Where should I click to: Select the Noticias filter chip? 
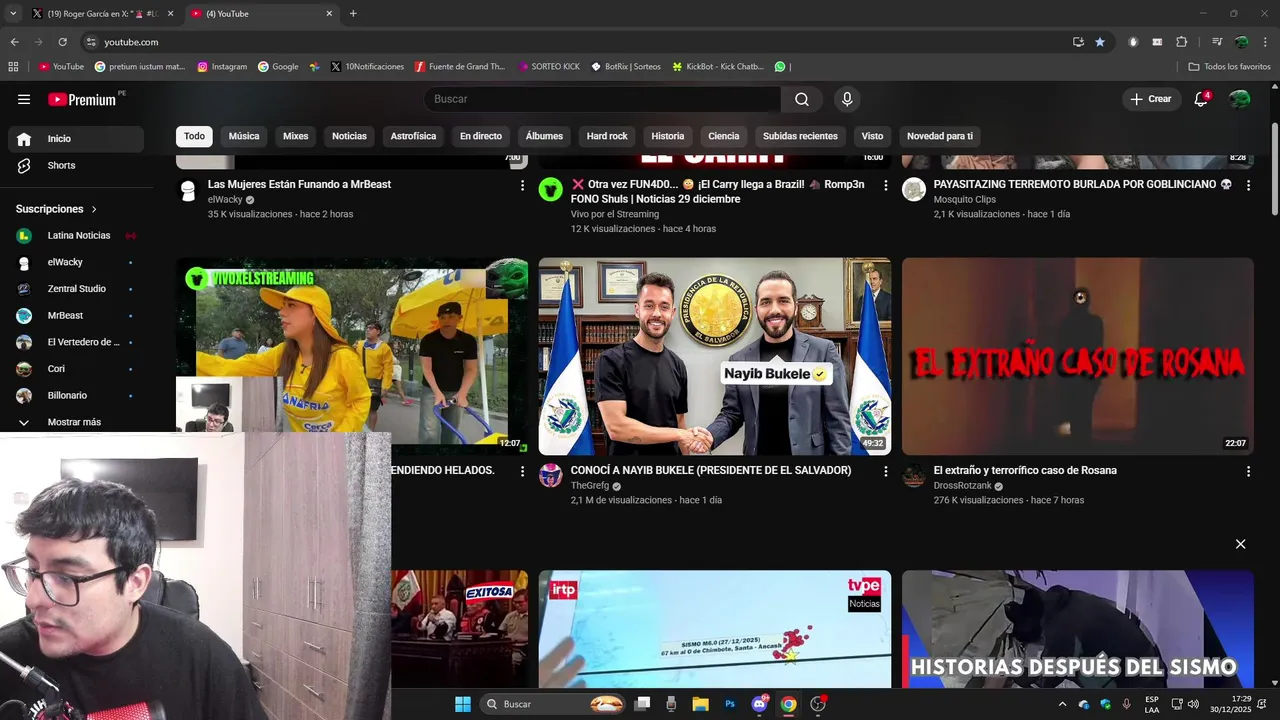[349, 136]
